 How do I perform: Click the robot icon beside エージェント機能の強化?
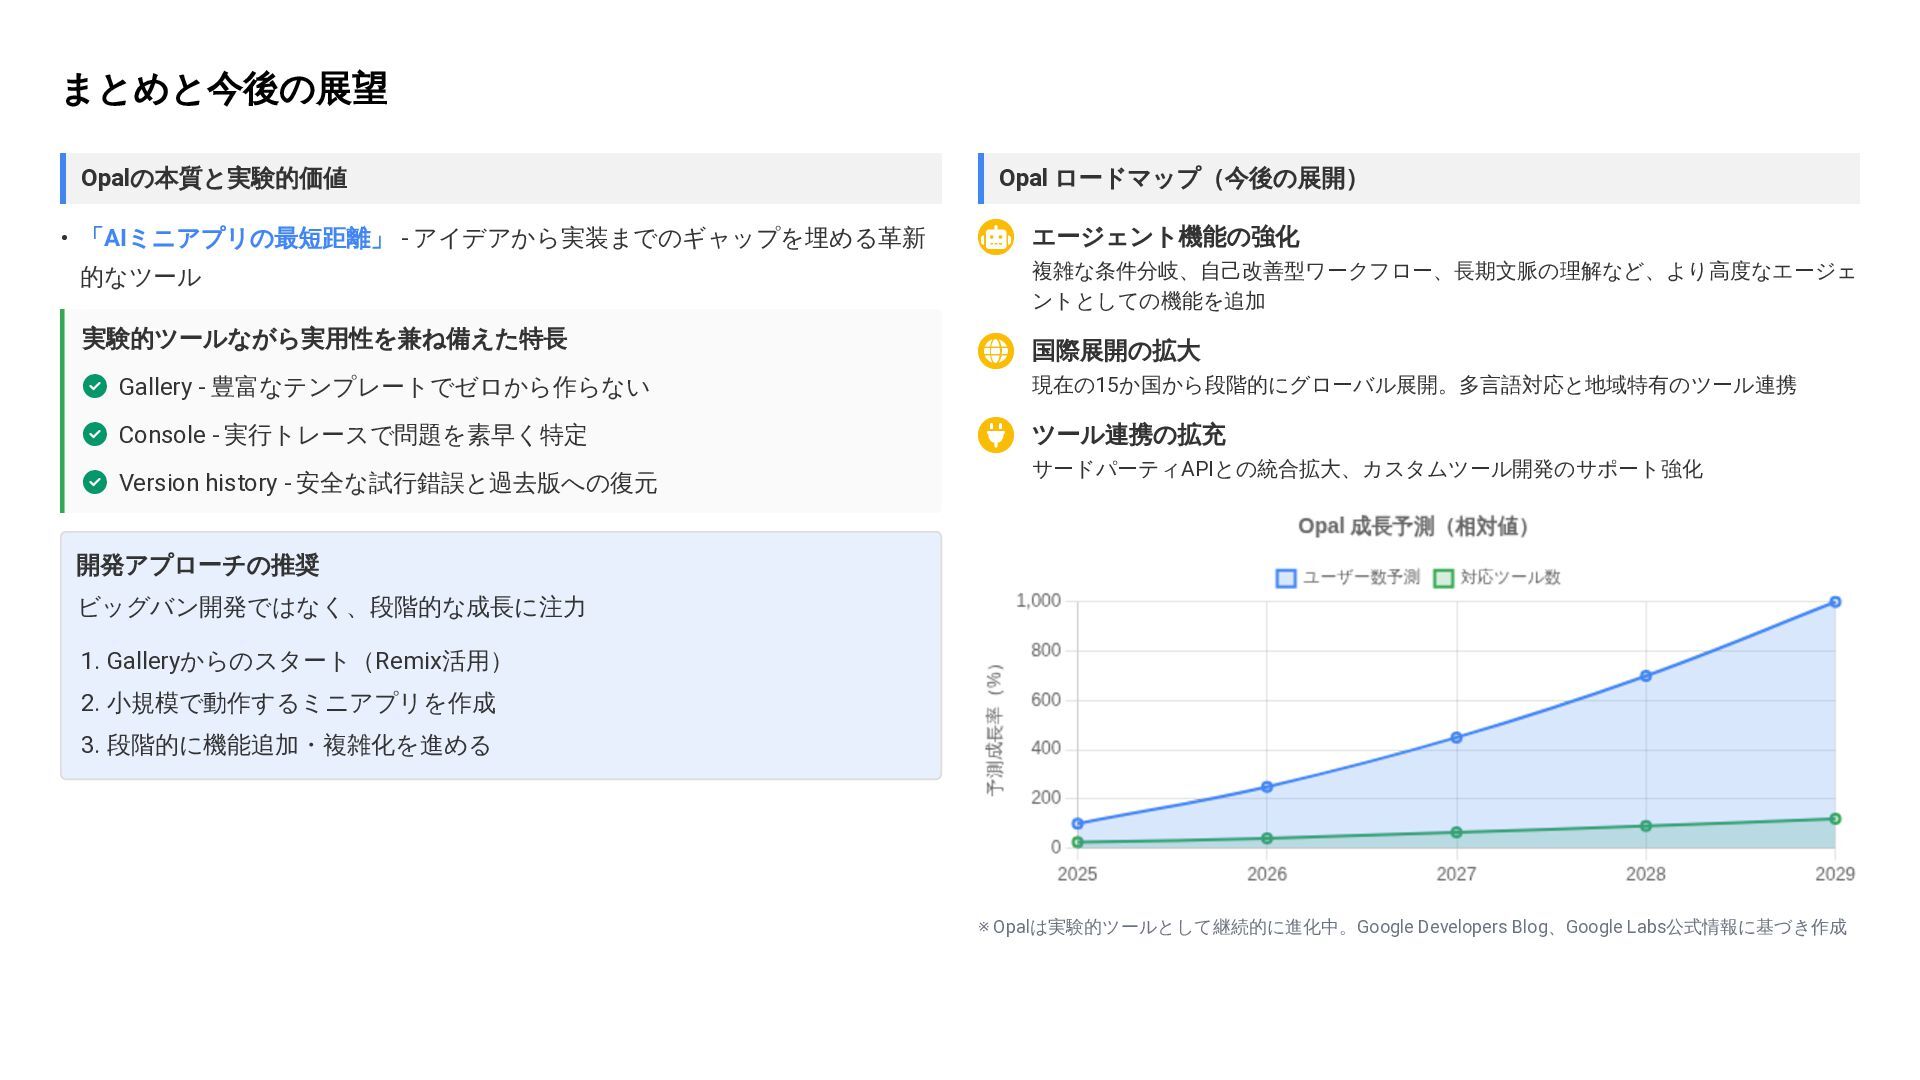[995, 237]
